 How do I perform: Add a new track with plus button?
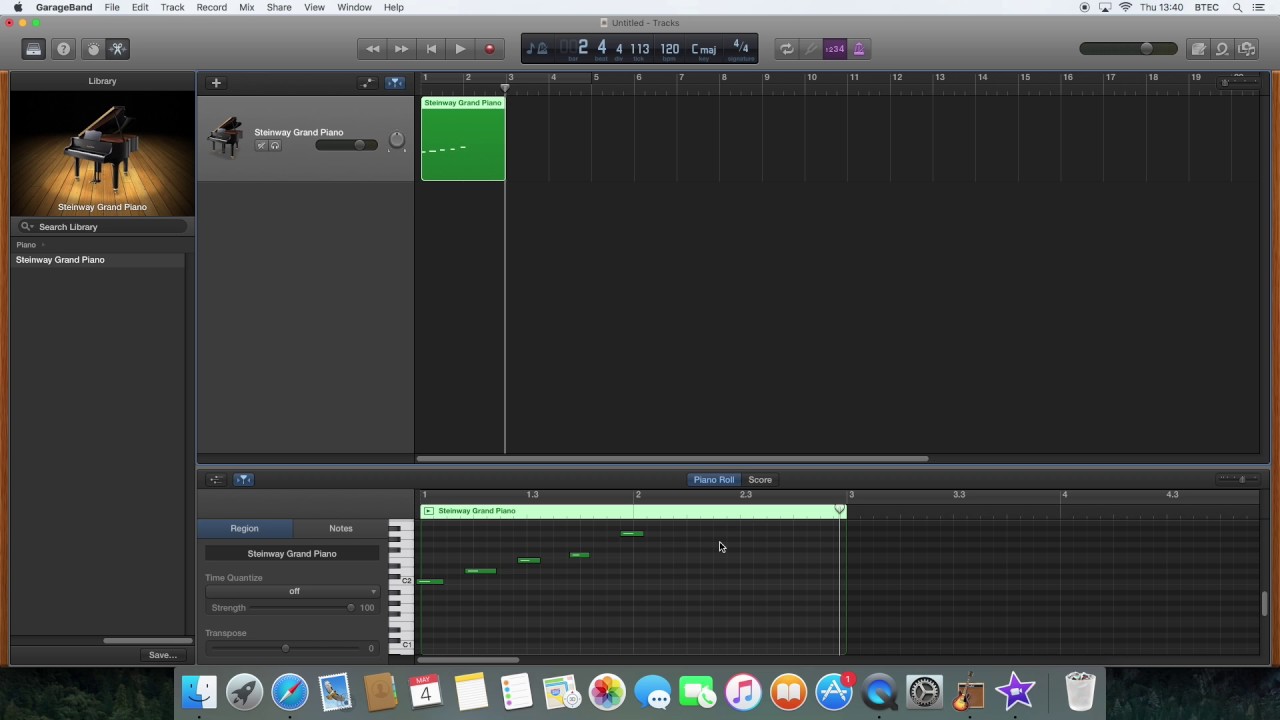216,83
